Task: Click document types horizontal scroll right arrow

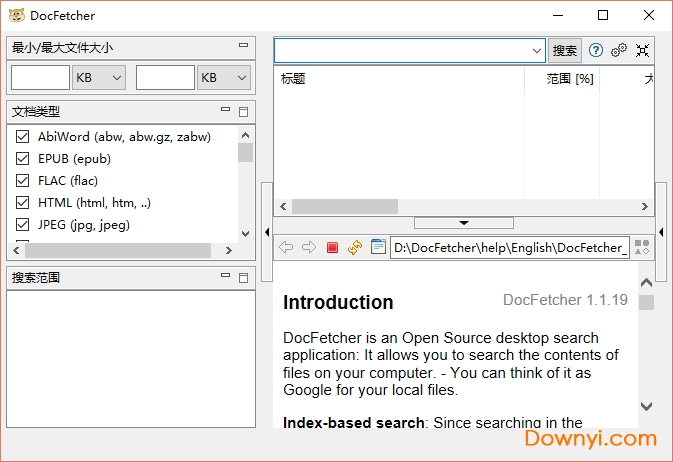Action: coord(229,250)
